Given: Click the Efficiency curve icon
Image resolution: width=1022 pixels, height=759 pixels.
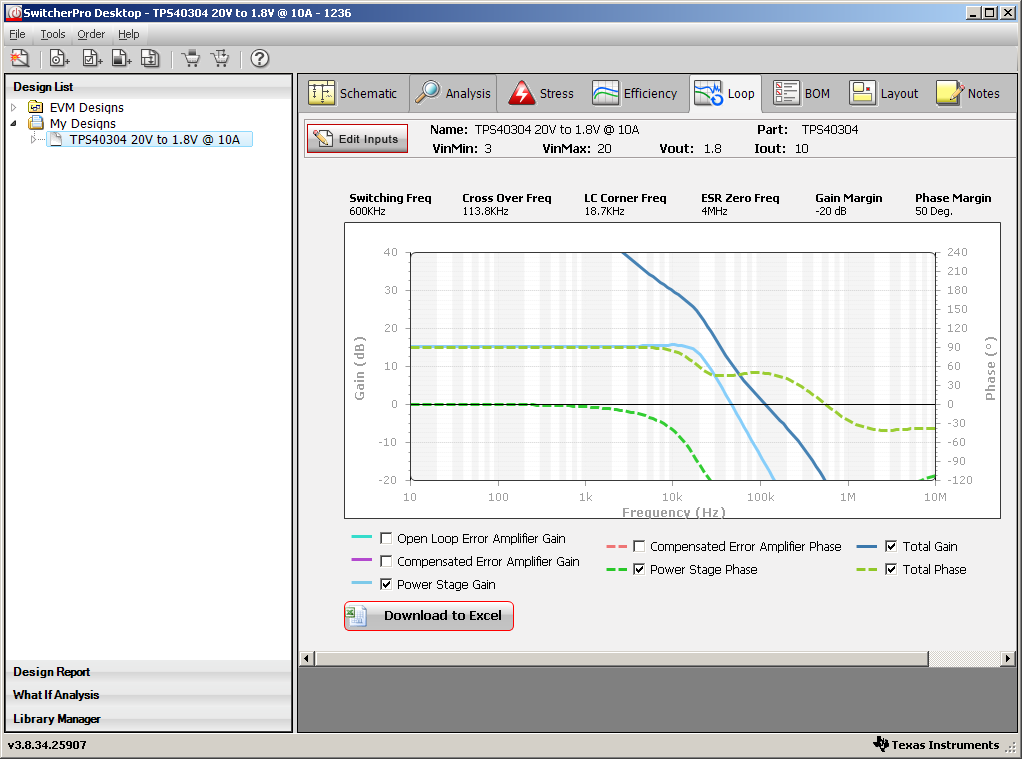Looking at the screenshot, I should [606, 93].
